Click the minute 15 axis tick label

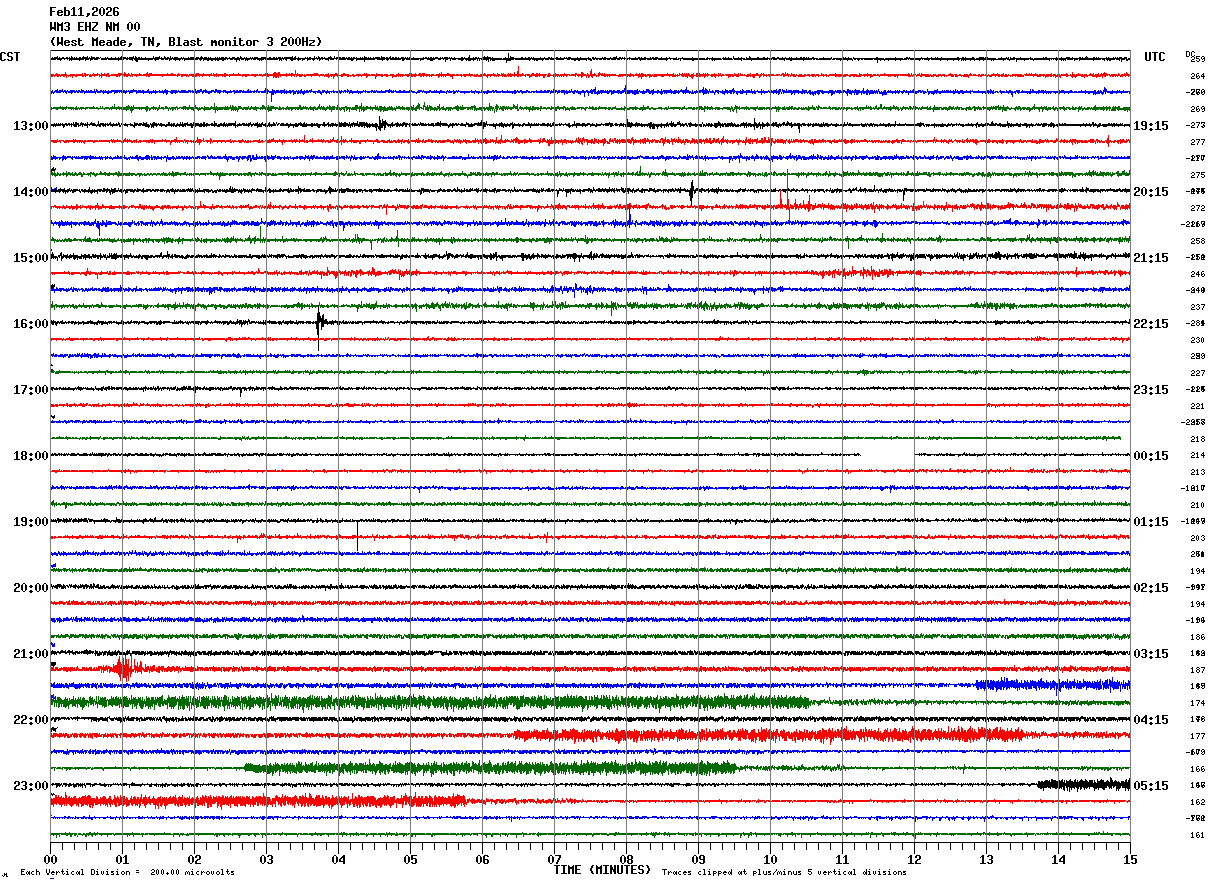[1130, 859]
